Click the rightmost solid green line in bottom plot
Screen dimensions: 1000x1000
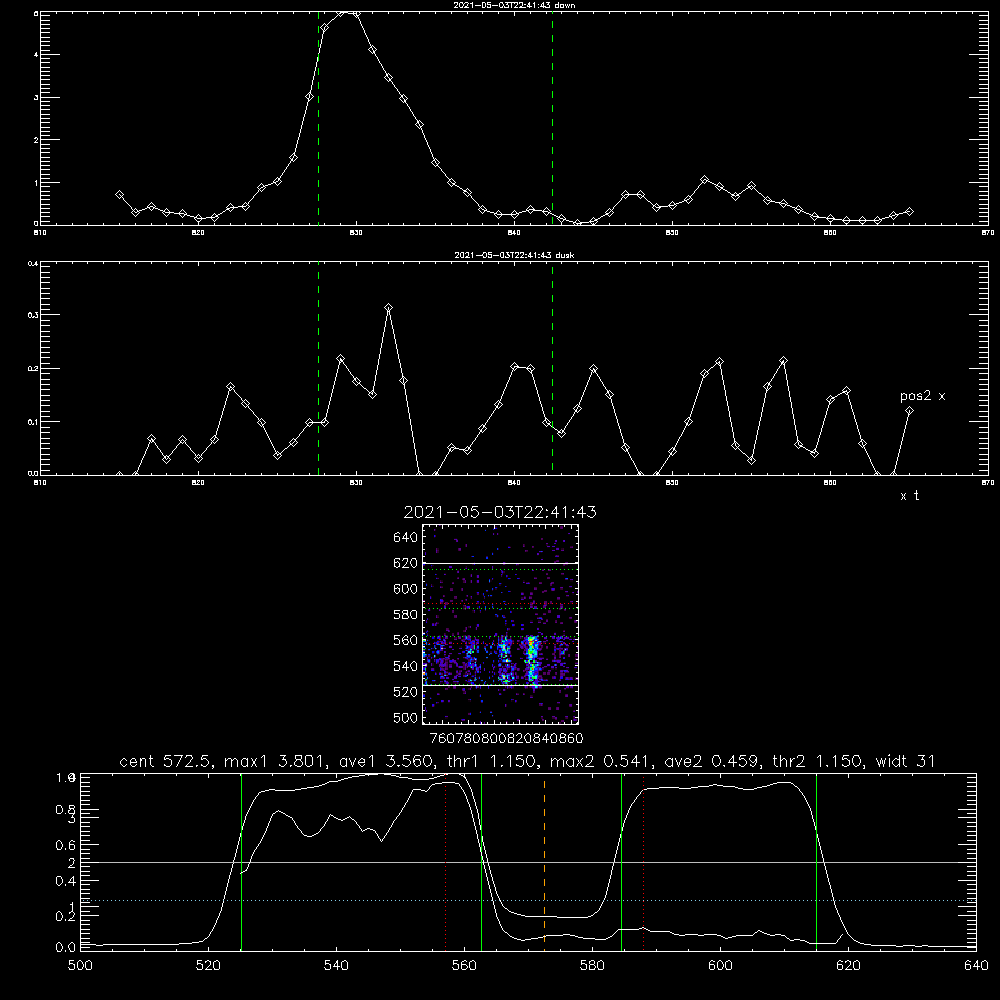pos(816,862)
